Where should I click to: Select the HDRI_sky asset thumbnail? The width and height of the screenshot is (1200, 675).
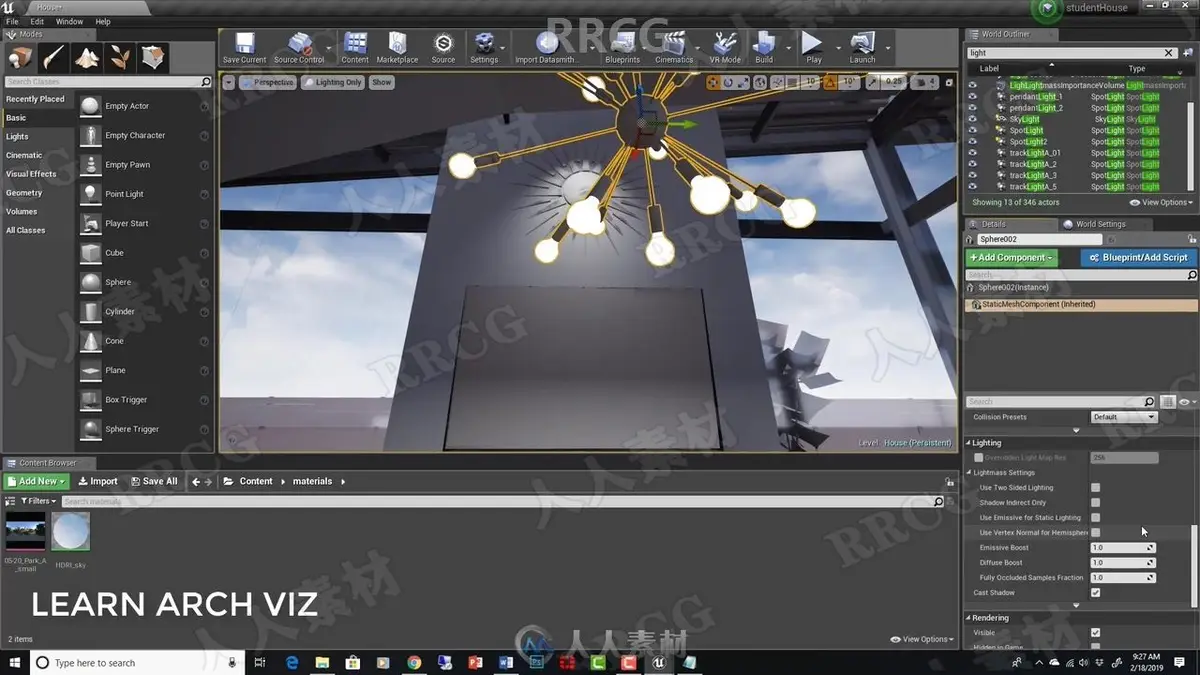(x=70, y=532)
